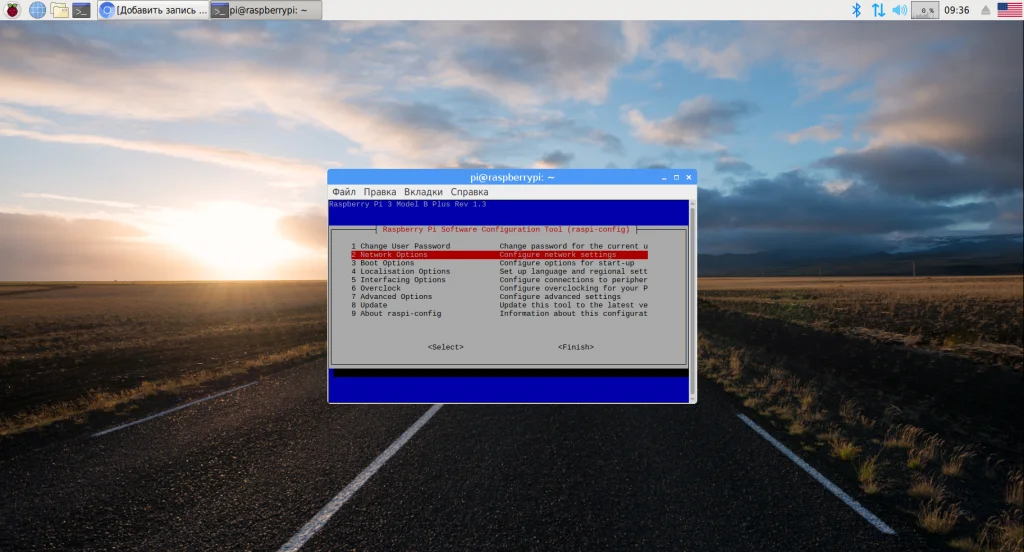Click the CPU usage monitor
1024x552 pixels.
925,10
